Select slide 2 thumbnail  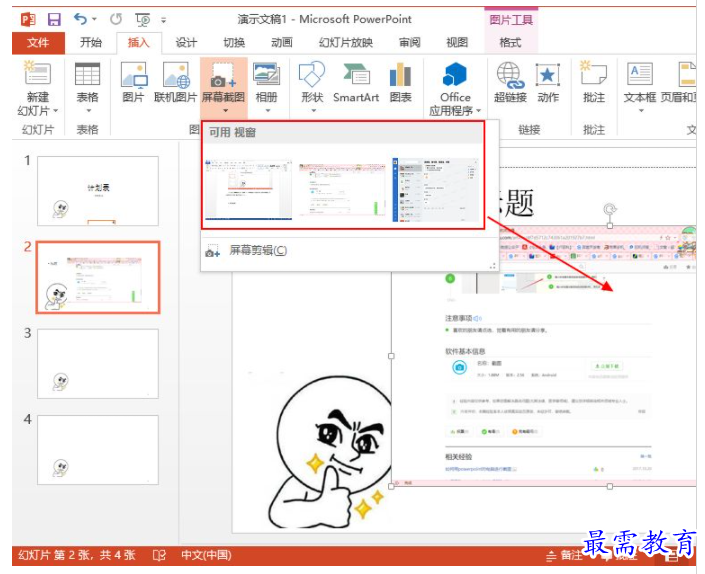[98, 277]
